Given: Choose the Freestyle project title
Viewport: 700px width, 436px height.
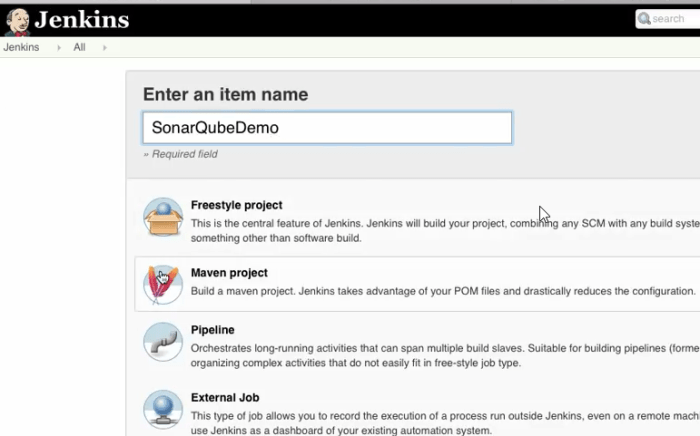Looking at the screenshot, I should [x=236, y=205].
